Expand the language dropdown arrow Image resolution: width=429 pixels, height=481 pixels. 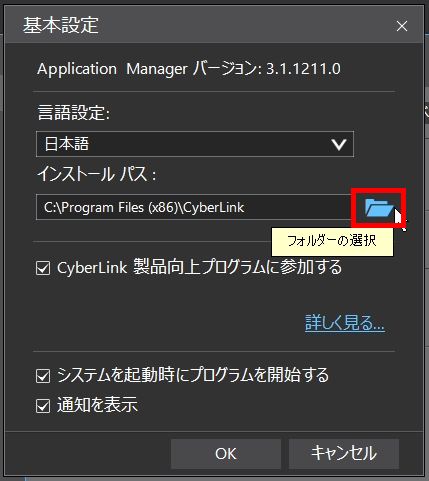pyautogui.click(x=339, y=144)
